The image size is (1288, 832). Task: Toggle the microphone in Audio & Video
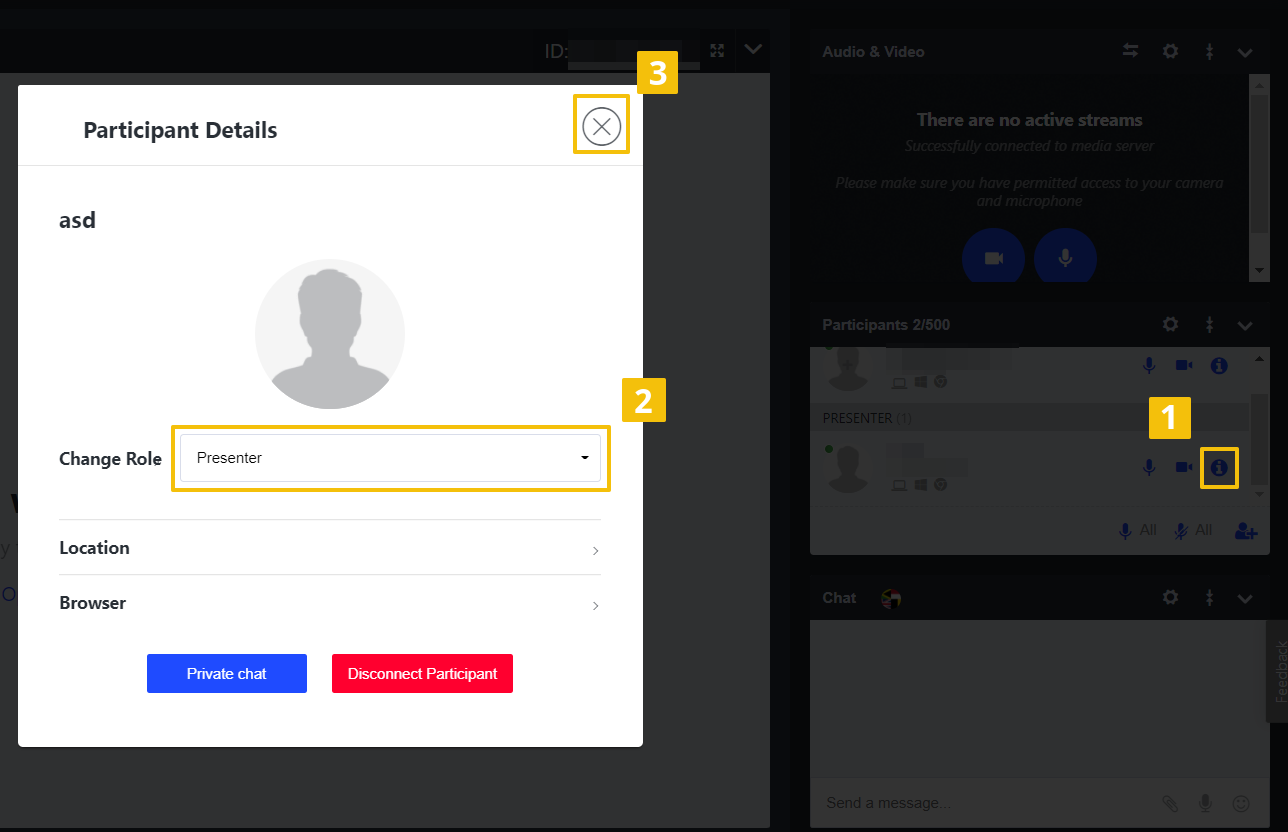point(1065,258)
